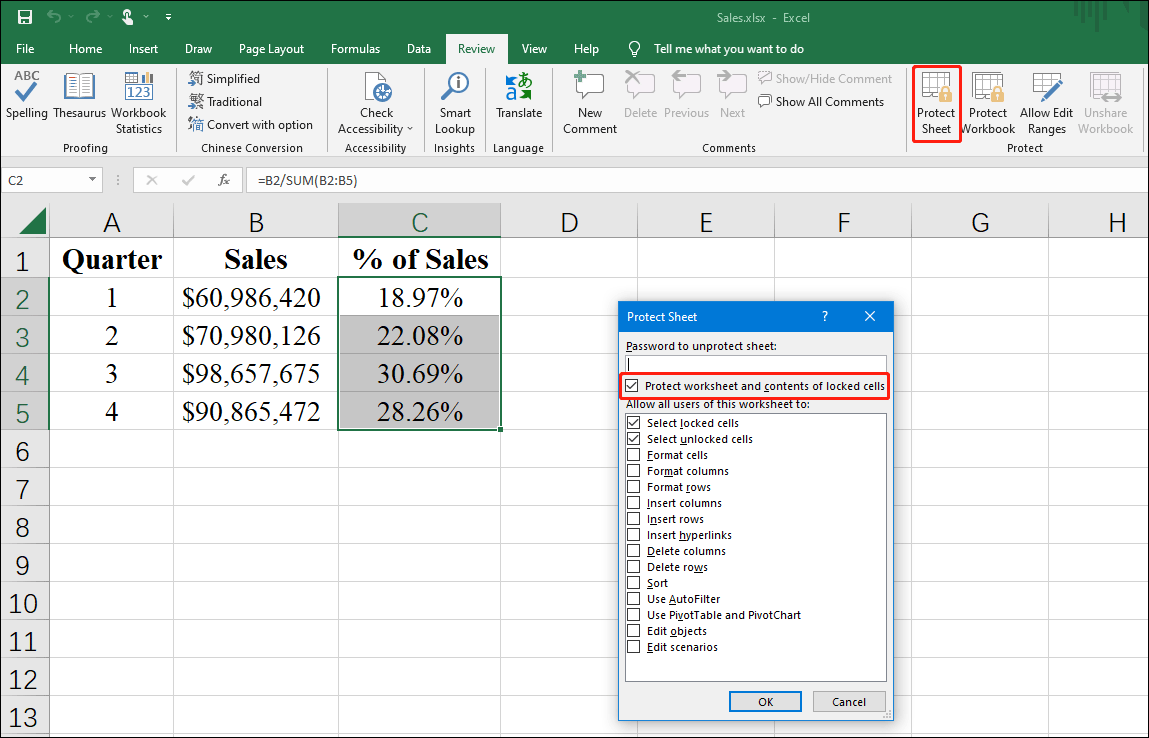Viewport: 1149px width, 738px height.
Task: Click the dialog Help question mark
Action: pos(825,317)
